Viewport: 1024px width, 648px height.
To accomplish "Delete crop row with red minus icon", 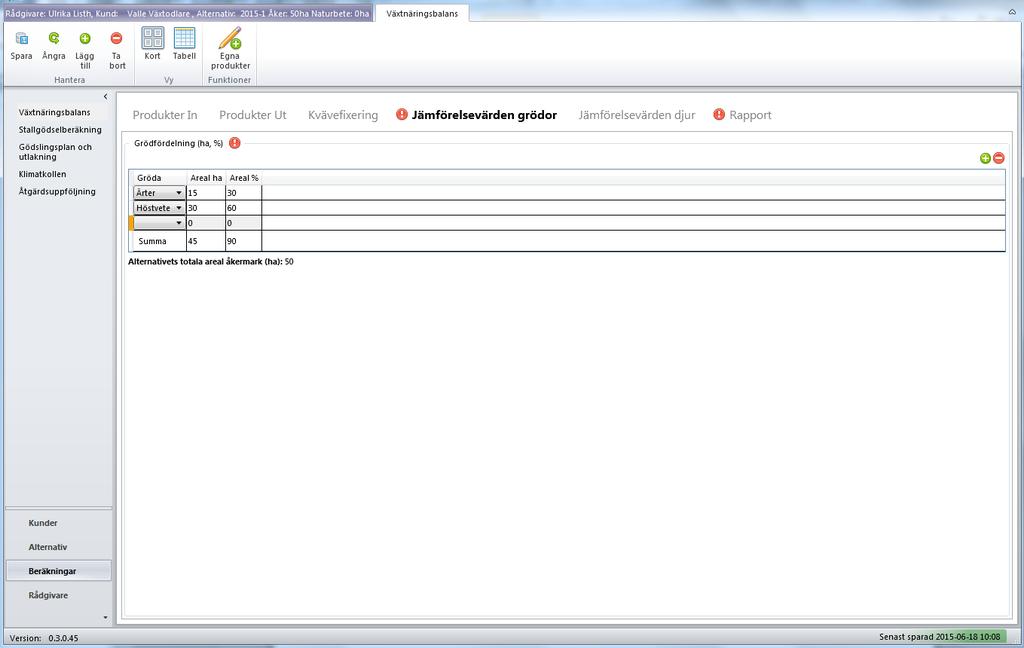I will click(x=999, y=158).
